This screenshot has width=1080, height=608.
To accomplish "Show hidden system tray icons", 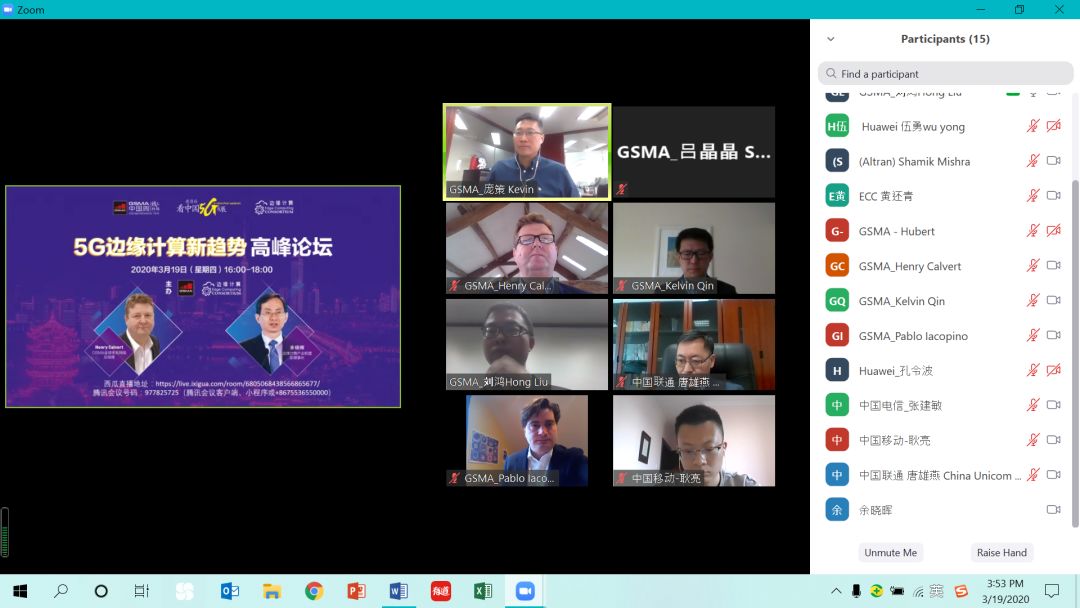I will coord(835,591).
